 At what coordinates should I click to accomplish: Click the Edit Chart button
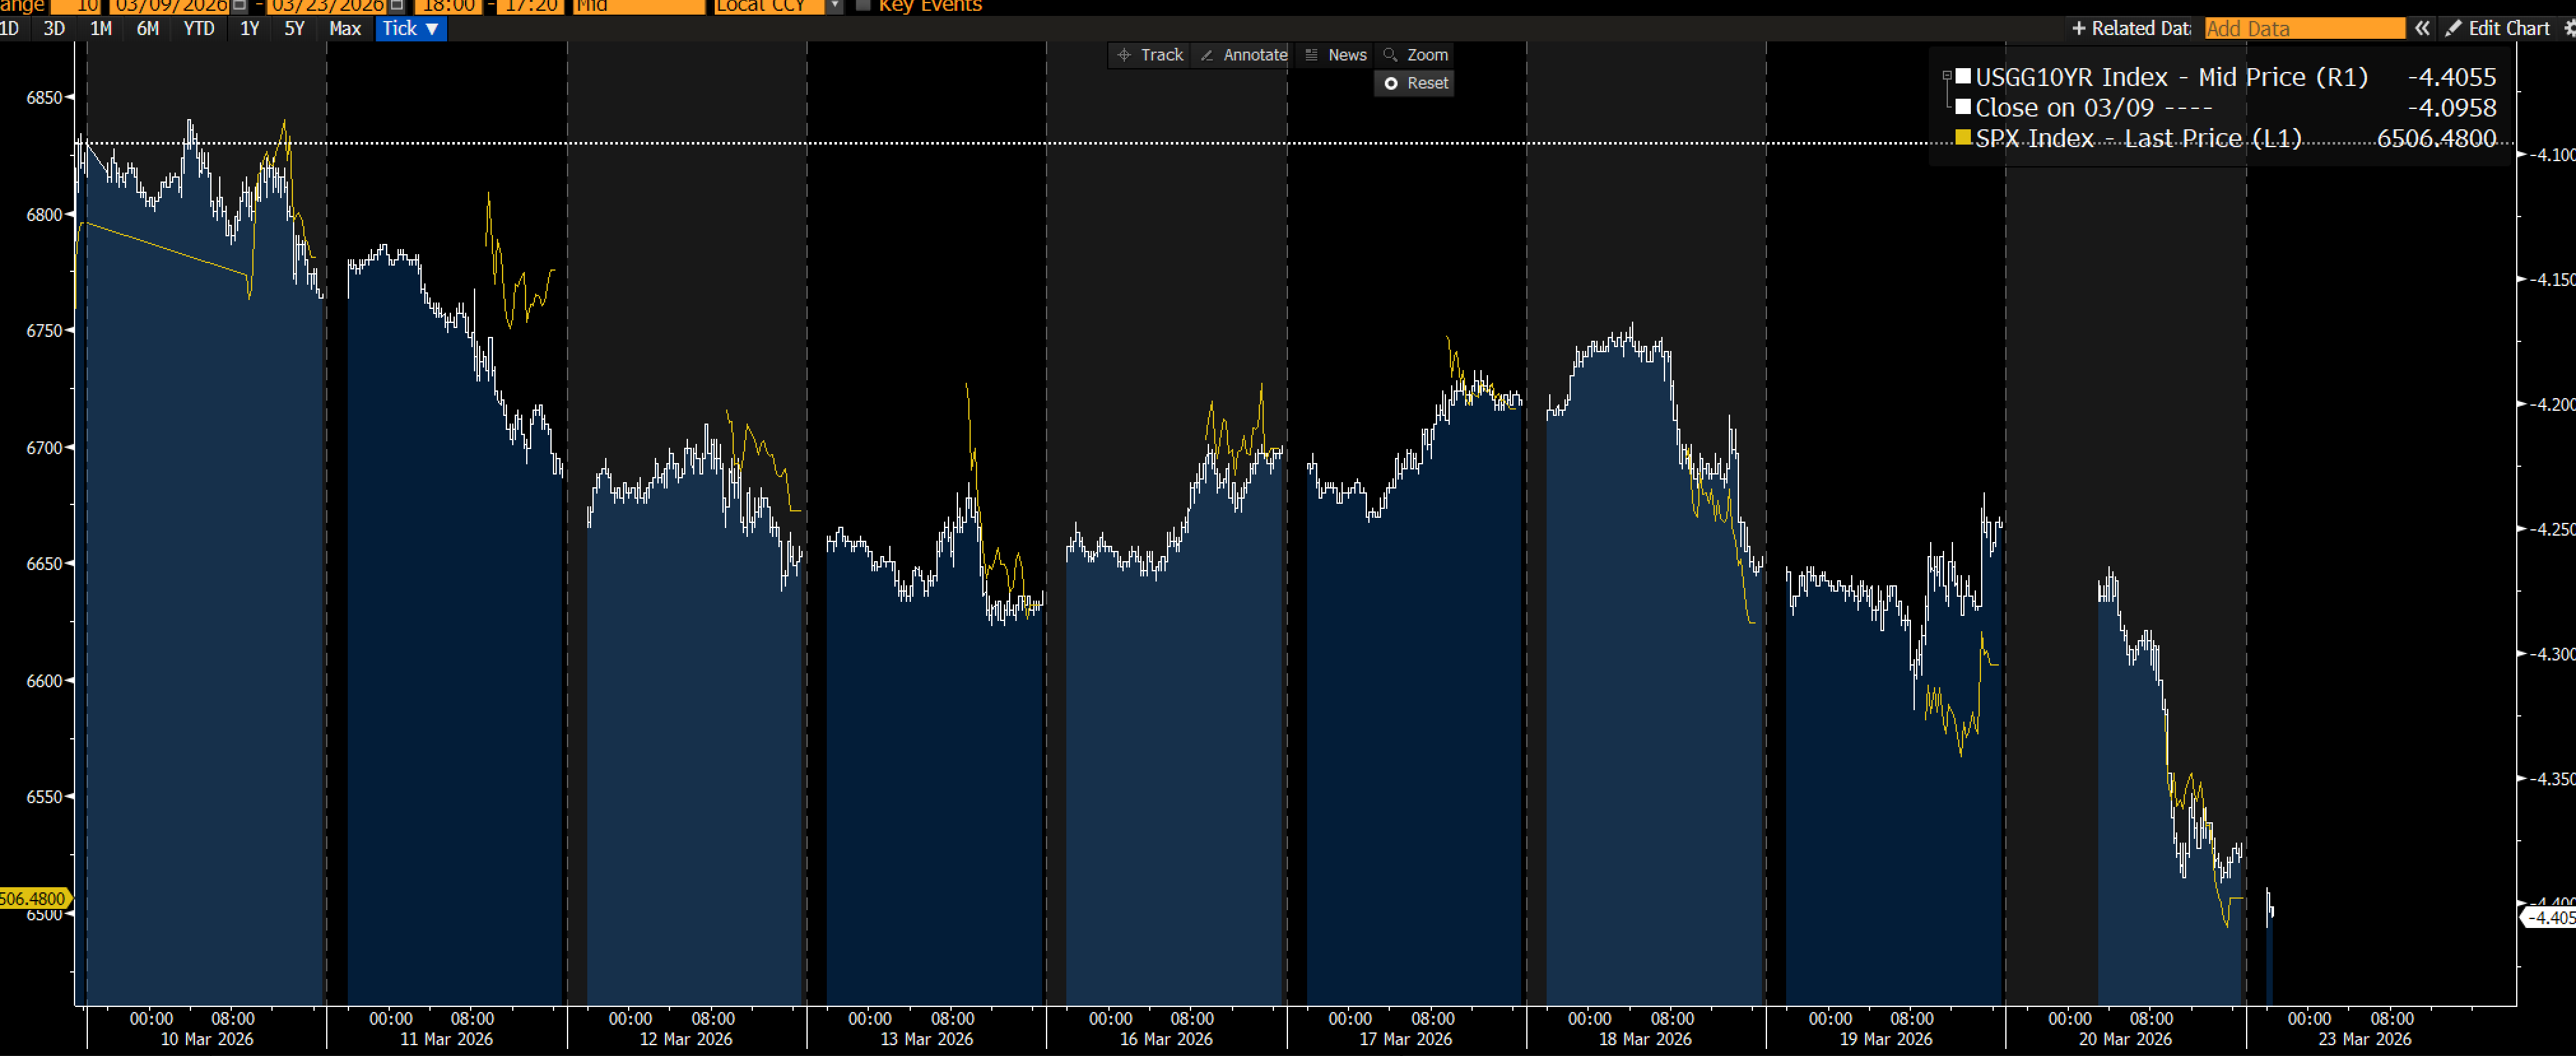coord(2497,28)
